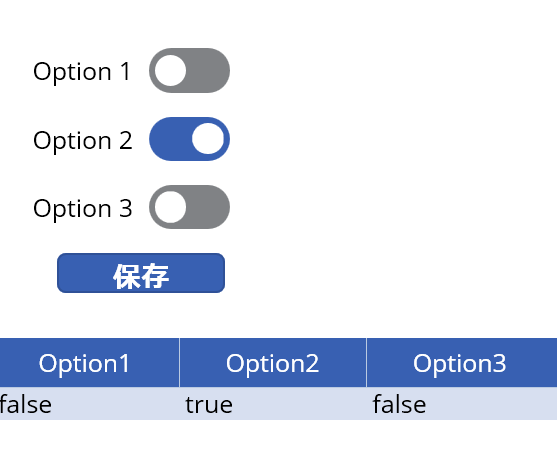This screenshot has width=557, height=454.
Task: Click divider between Option2 and Option3 headers
Action: (367, 363)
